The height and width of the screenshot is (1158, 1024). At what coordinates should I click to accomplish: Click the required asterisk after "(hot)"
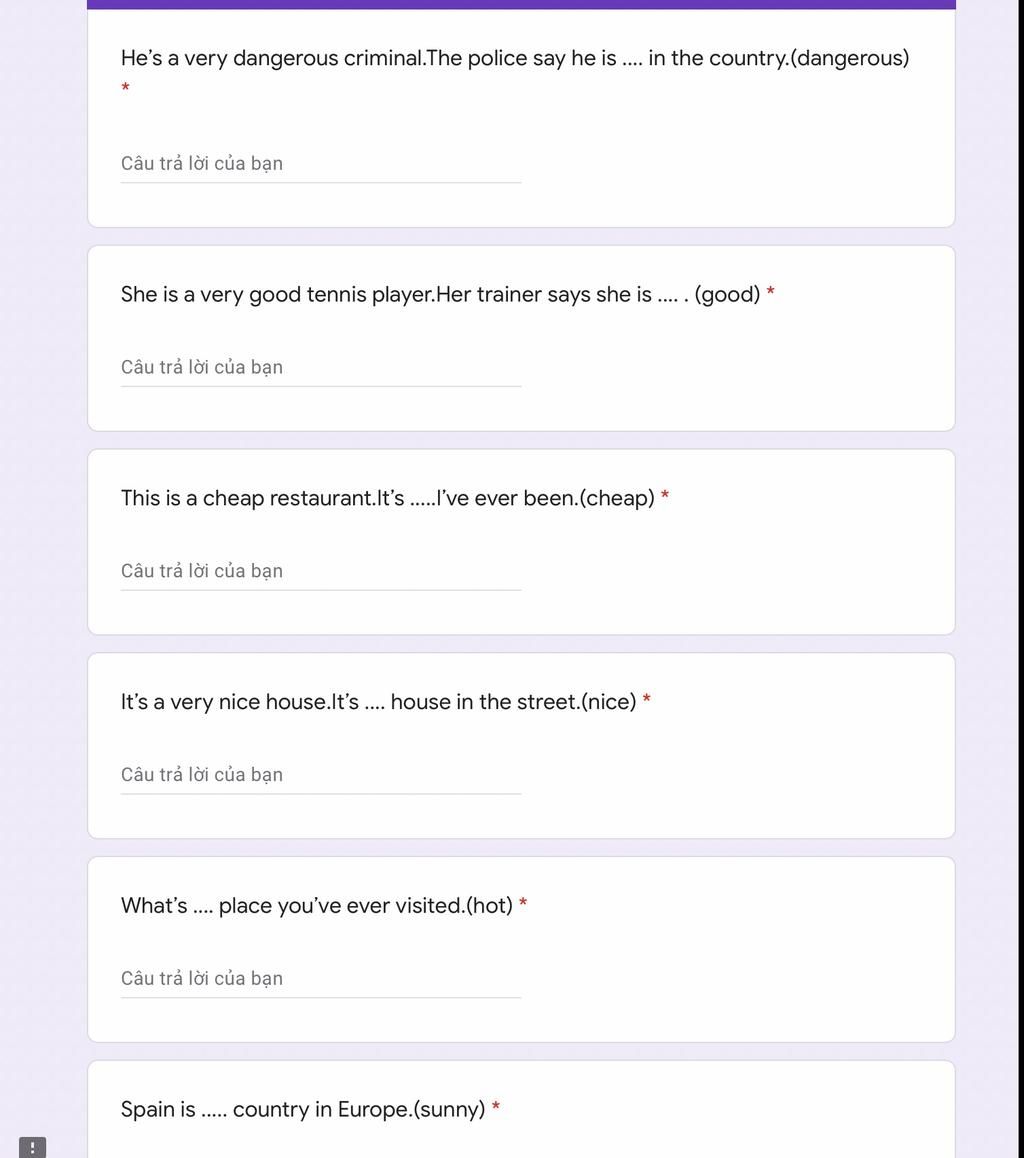[523, 903]
